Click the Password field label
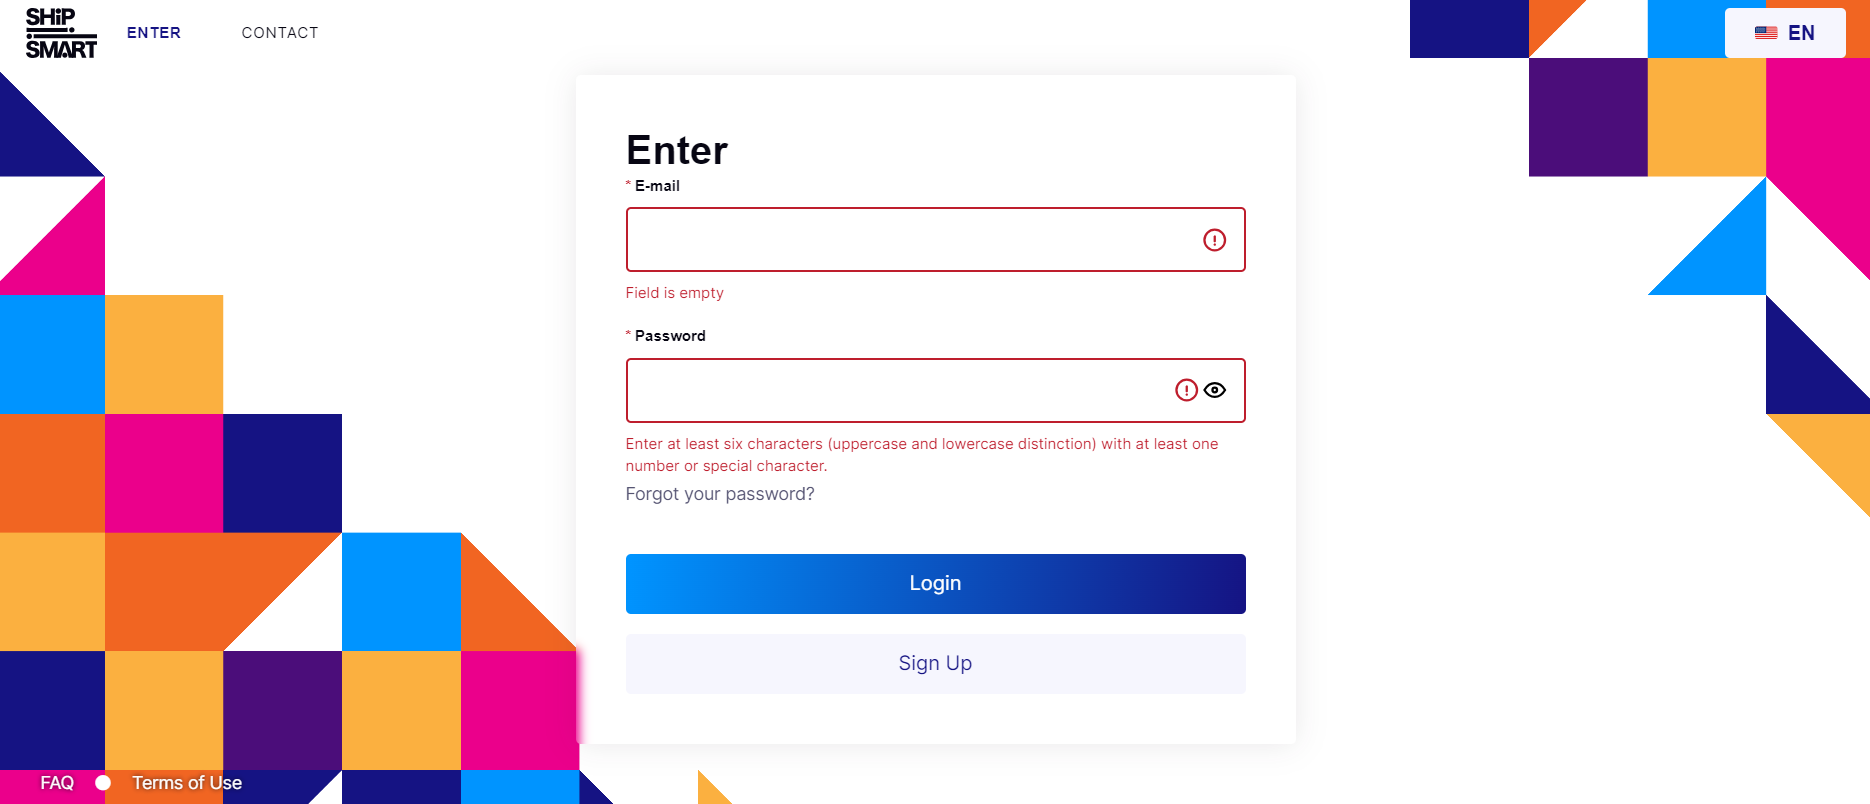The width and height of the screenshot is (1870, 804). pyautogui.click(x=670, y=336)
